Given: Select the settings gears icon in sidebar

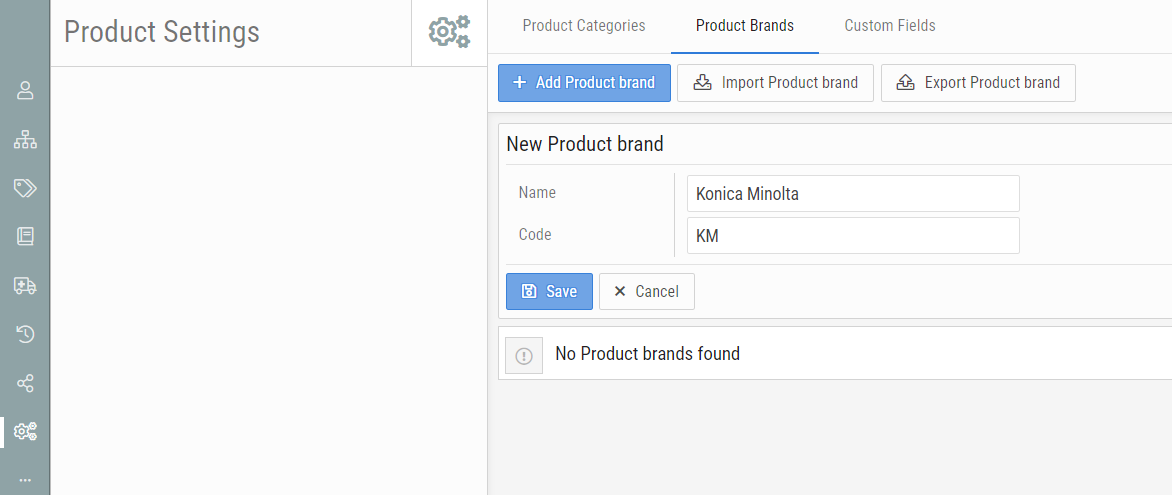Looking at the screenshot, I should (x=25, y=432).
